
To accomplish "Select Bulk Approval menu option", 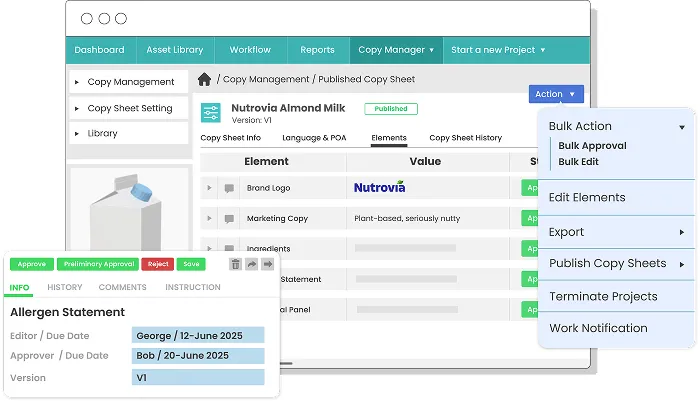I will pyautogui.click(x=592, y=146).
